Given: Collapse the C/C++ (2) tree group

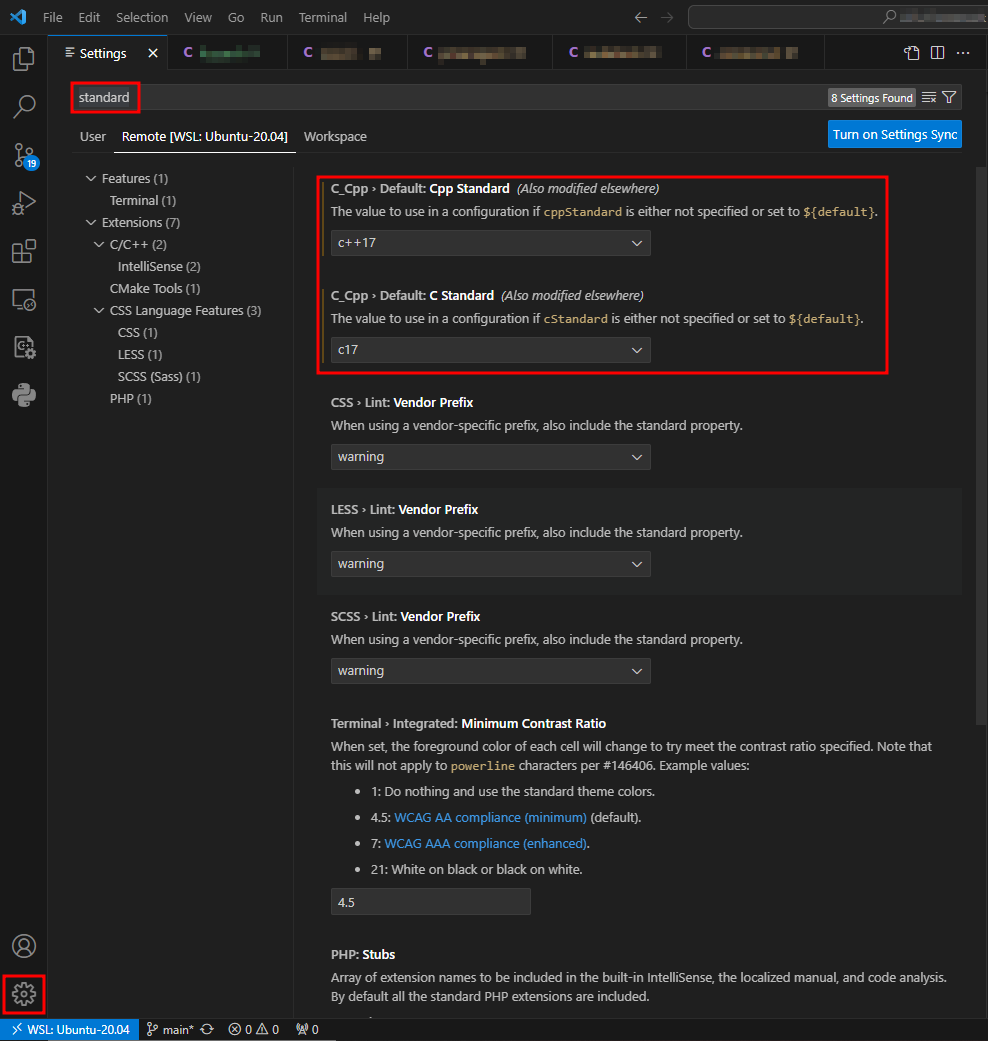Looking at the screenshot, I should (100, 244).
